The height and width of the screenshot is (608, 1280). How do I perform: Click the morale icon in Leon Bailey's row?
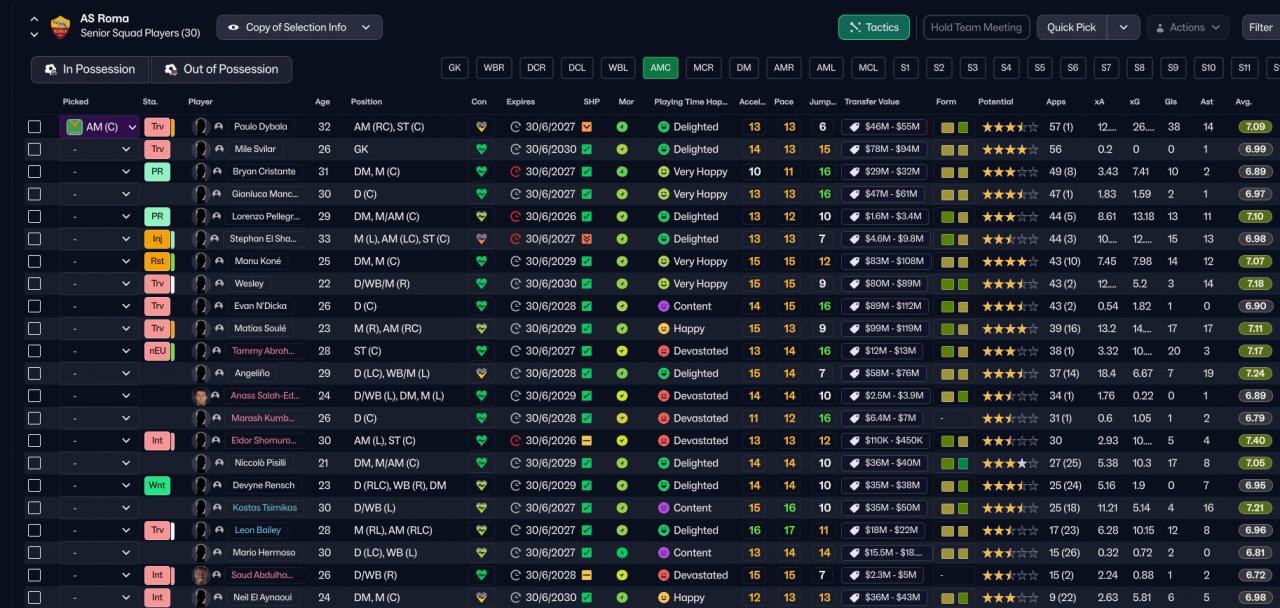point(622,530)
